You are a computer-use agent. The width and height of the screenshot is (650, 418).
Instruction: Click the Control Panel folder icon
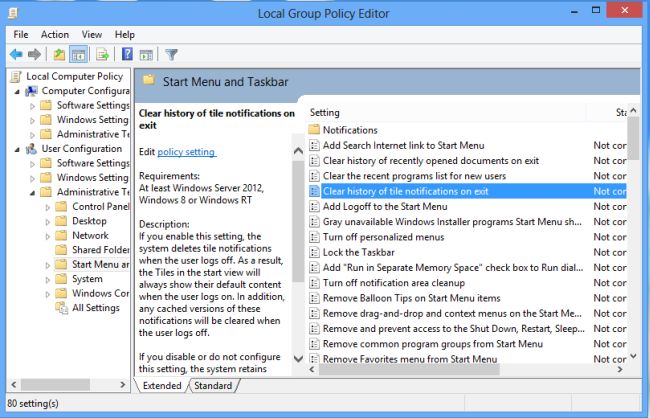[61, 206]
